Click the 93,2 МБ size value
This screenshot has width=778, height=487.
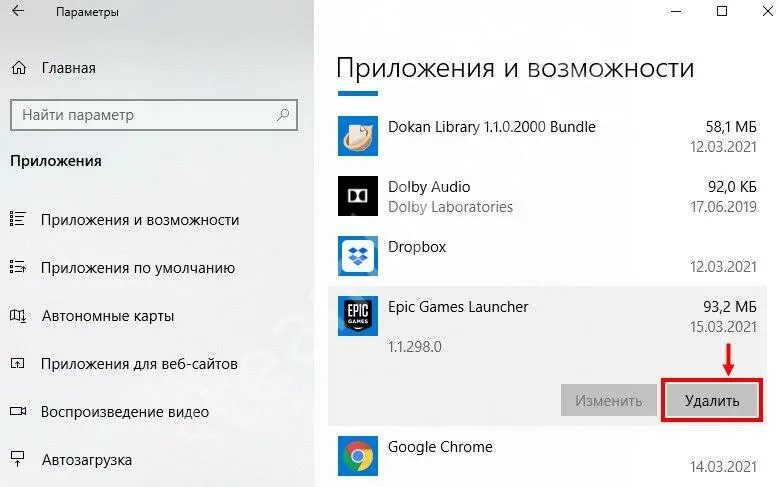pyautogui.click(x=730, y=307)
